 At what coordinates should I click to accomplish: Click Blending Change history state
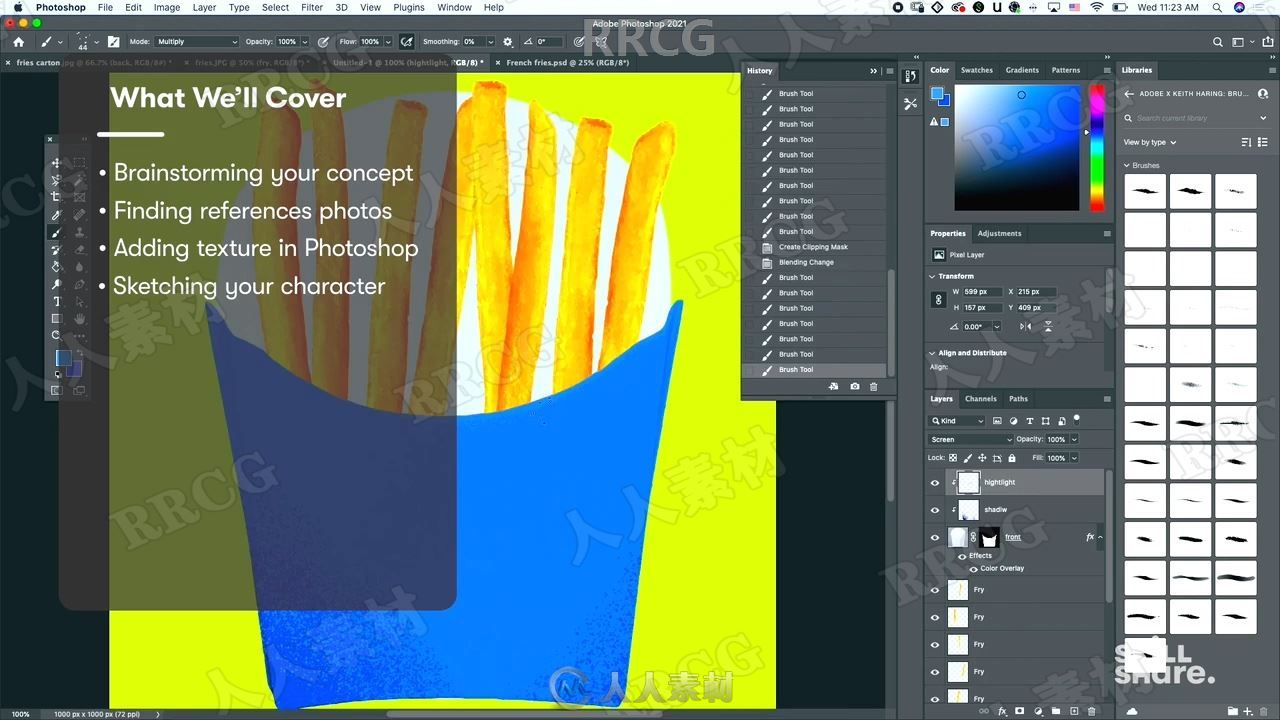point(806,262)
